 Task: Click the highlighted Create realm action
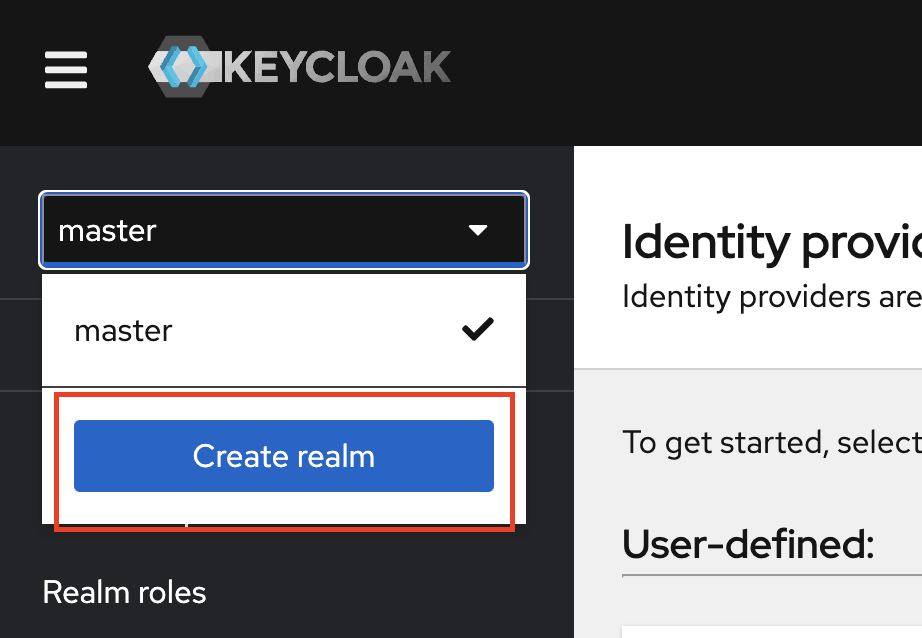(x=284, y=456)
